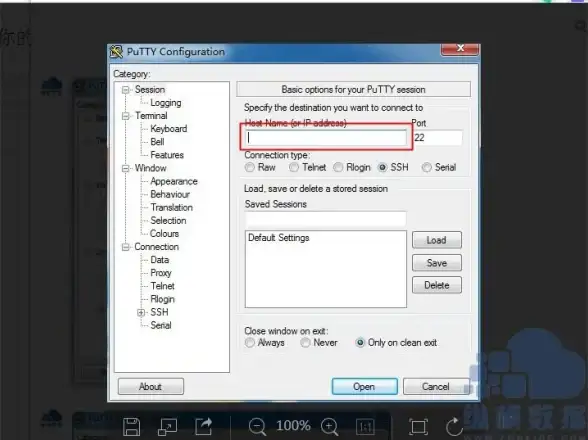Select Proxy category

click(x=161, y=273)
